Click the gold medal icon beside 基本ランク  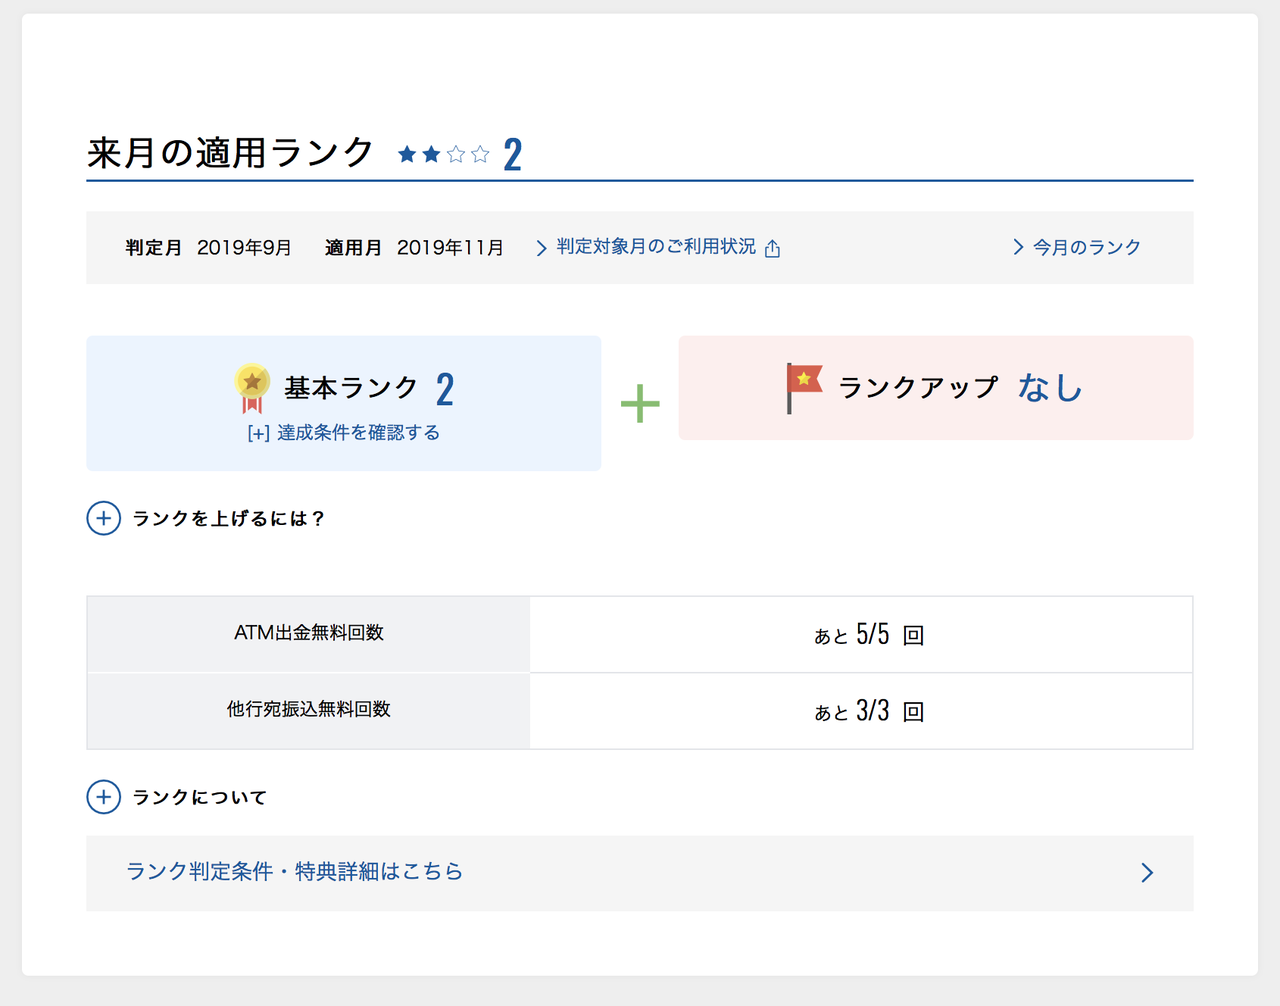pos(252,388)
